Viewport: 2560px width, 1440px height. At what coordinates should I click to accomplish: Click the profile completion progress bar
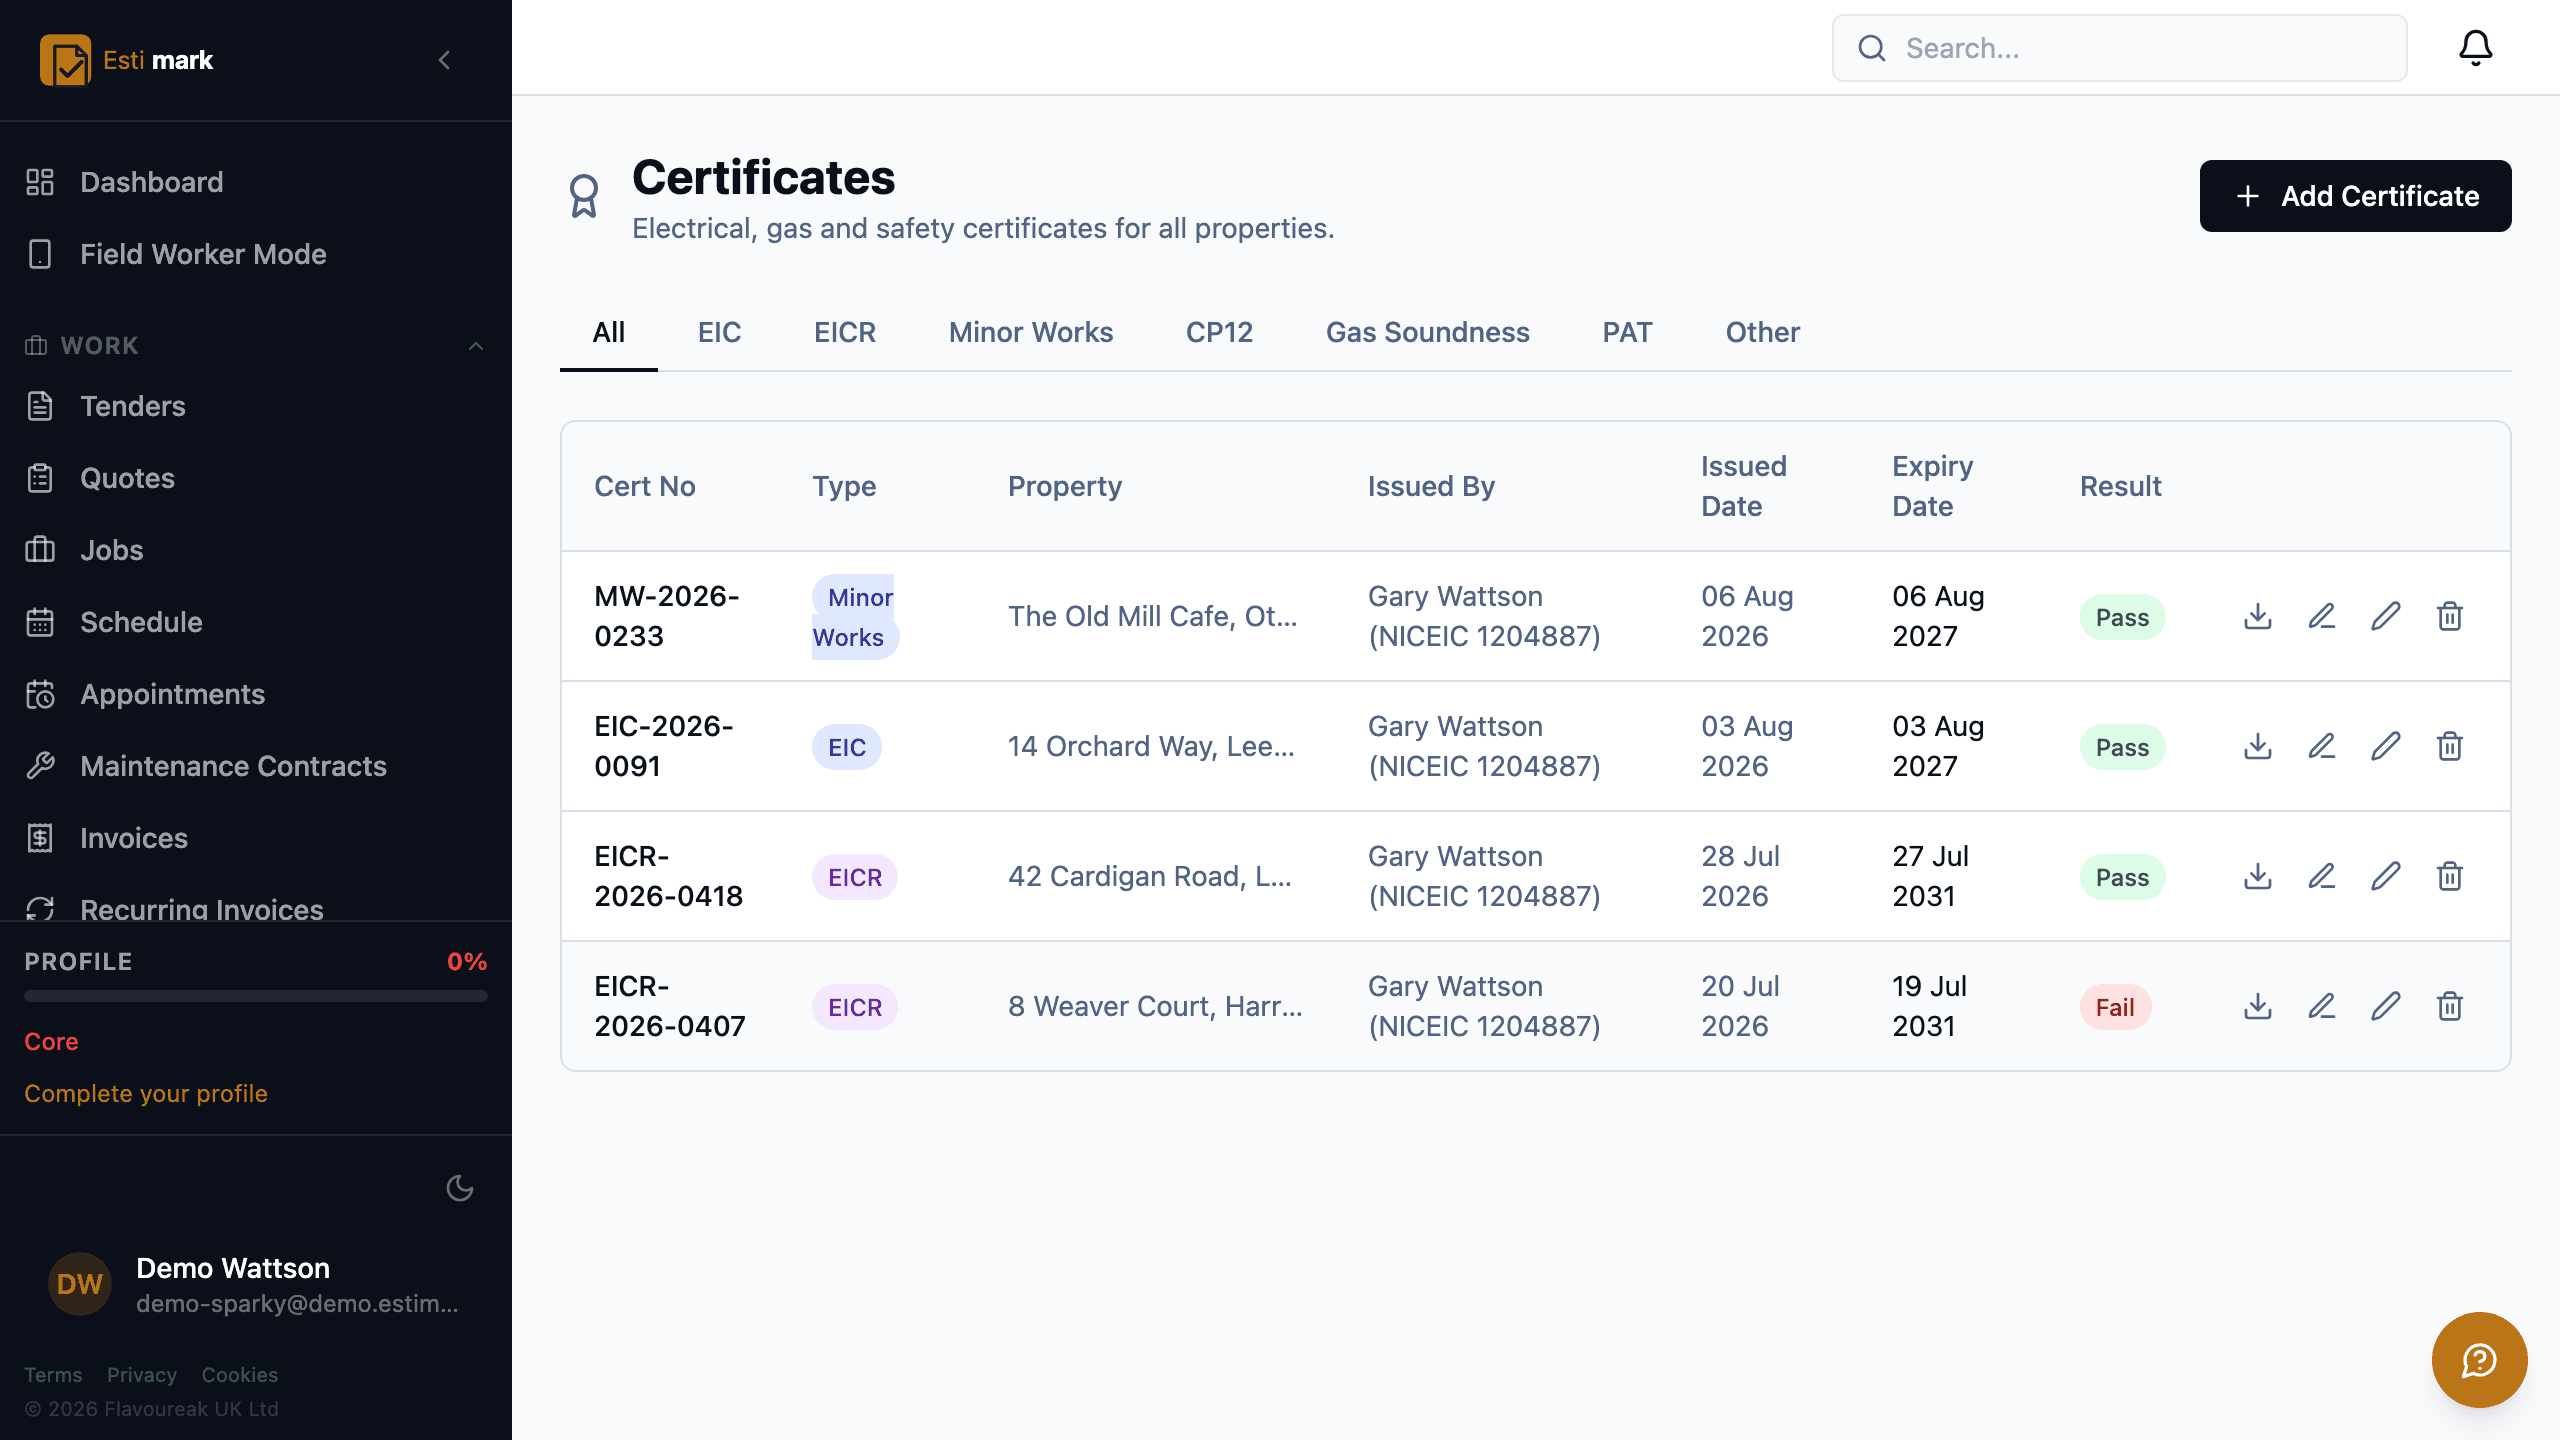click(256, 996)
